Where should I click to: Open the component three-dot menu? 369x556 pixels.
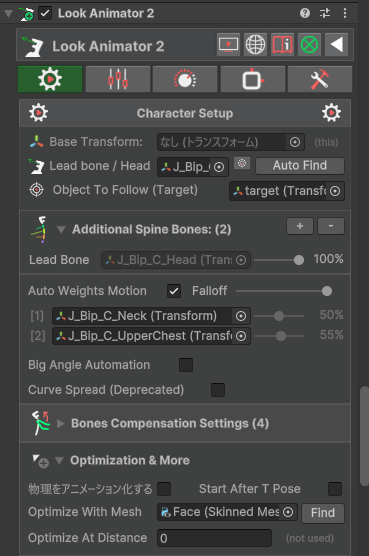point(345,13)
